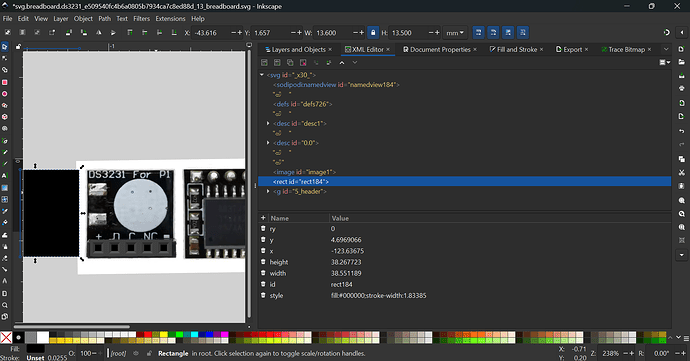Expand the 5_header group node
Viewport: 690px width, 361px height.
[x=268, y=192]
